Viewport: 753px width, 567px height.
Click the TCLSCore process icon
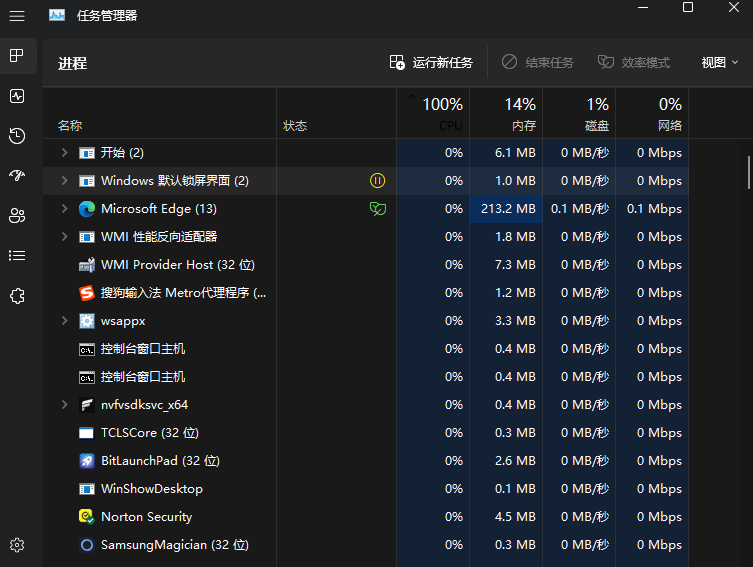click(86, 433)
